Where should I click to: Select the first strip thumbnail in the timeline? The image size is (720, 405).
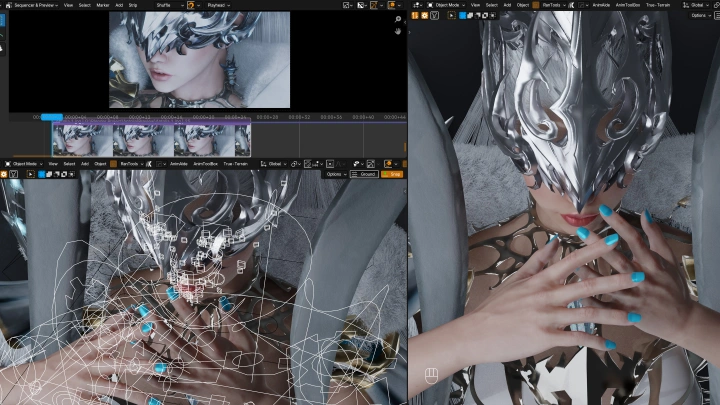click(x=82, y=140)
